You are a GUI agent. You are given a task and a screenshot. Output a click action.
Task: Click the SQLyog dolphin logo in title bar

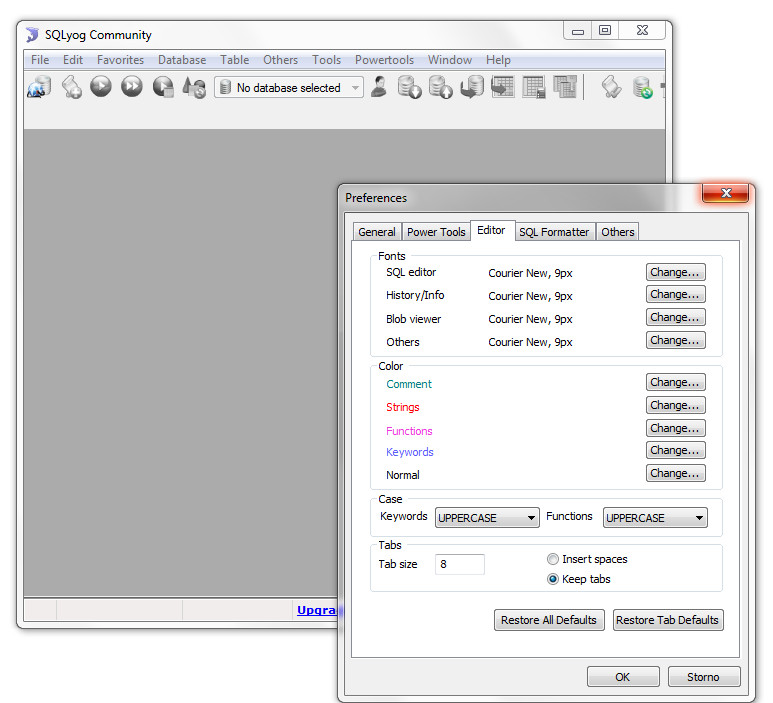point(33,35)
